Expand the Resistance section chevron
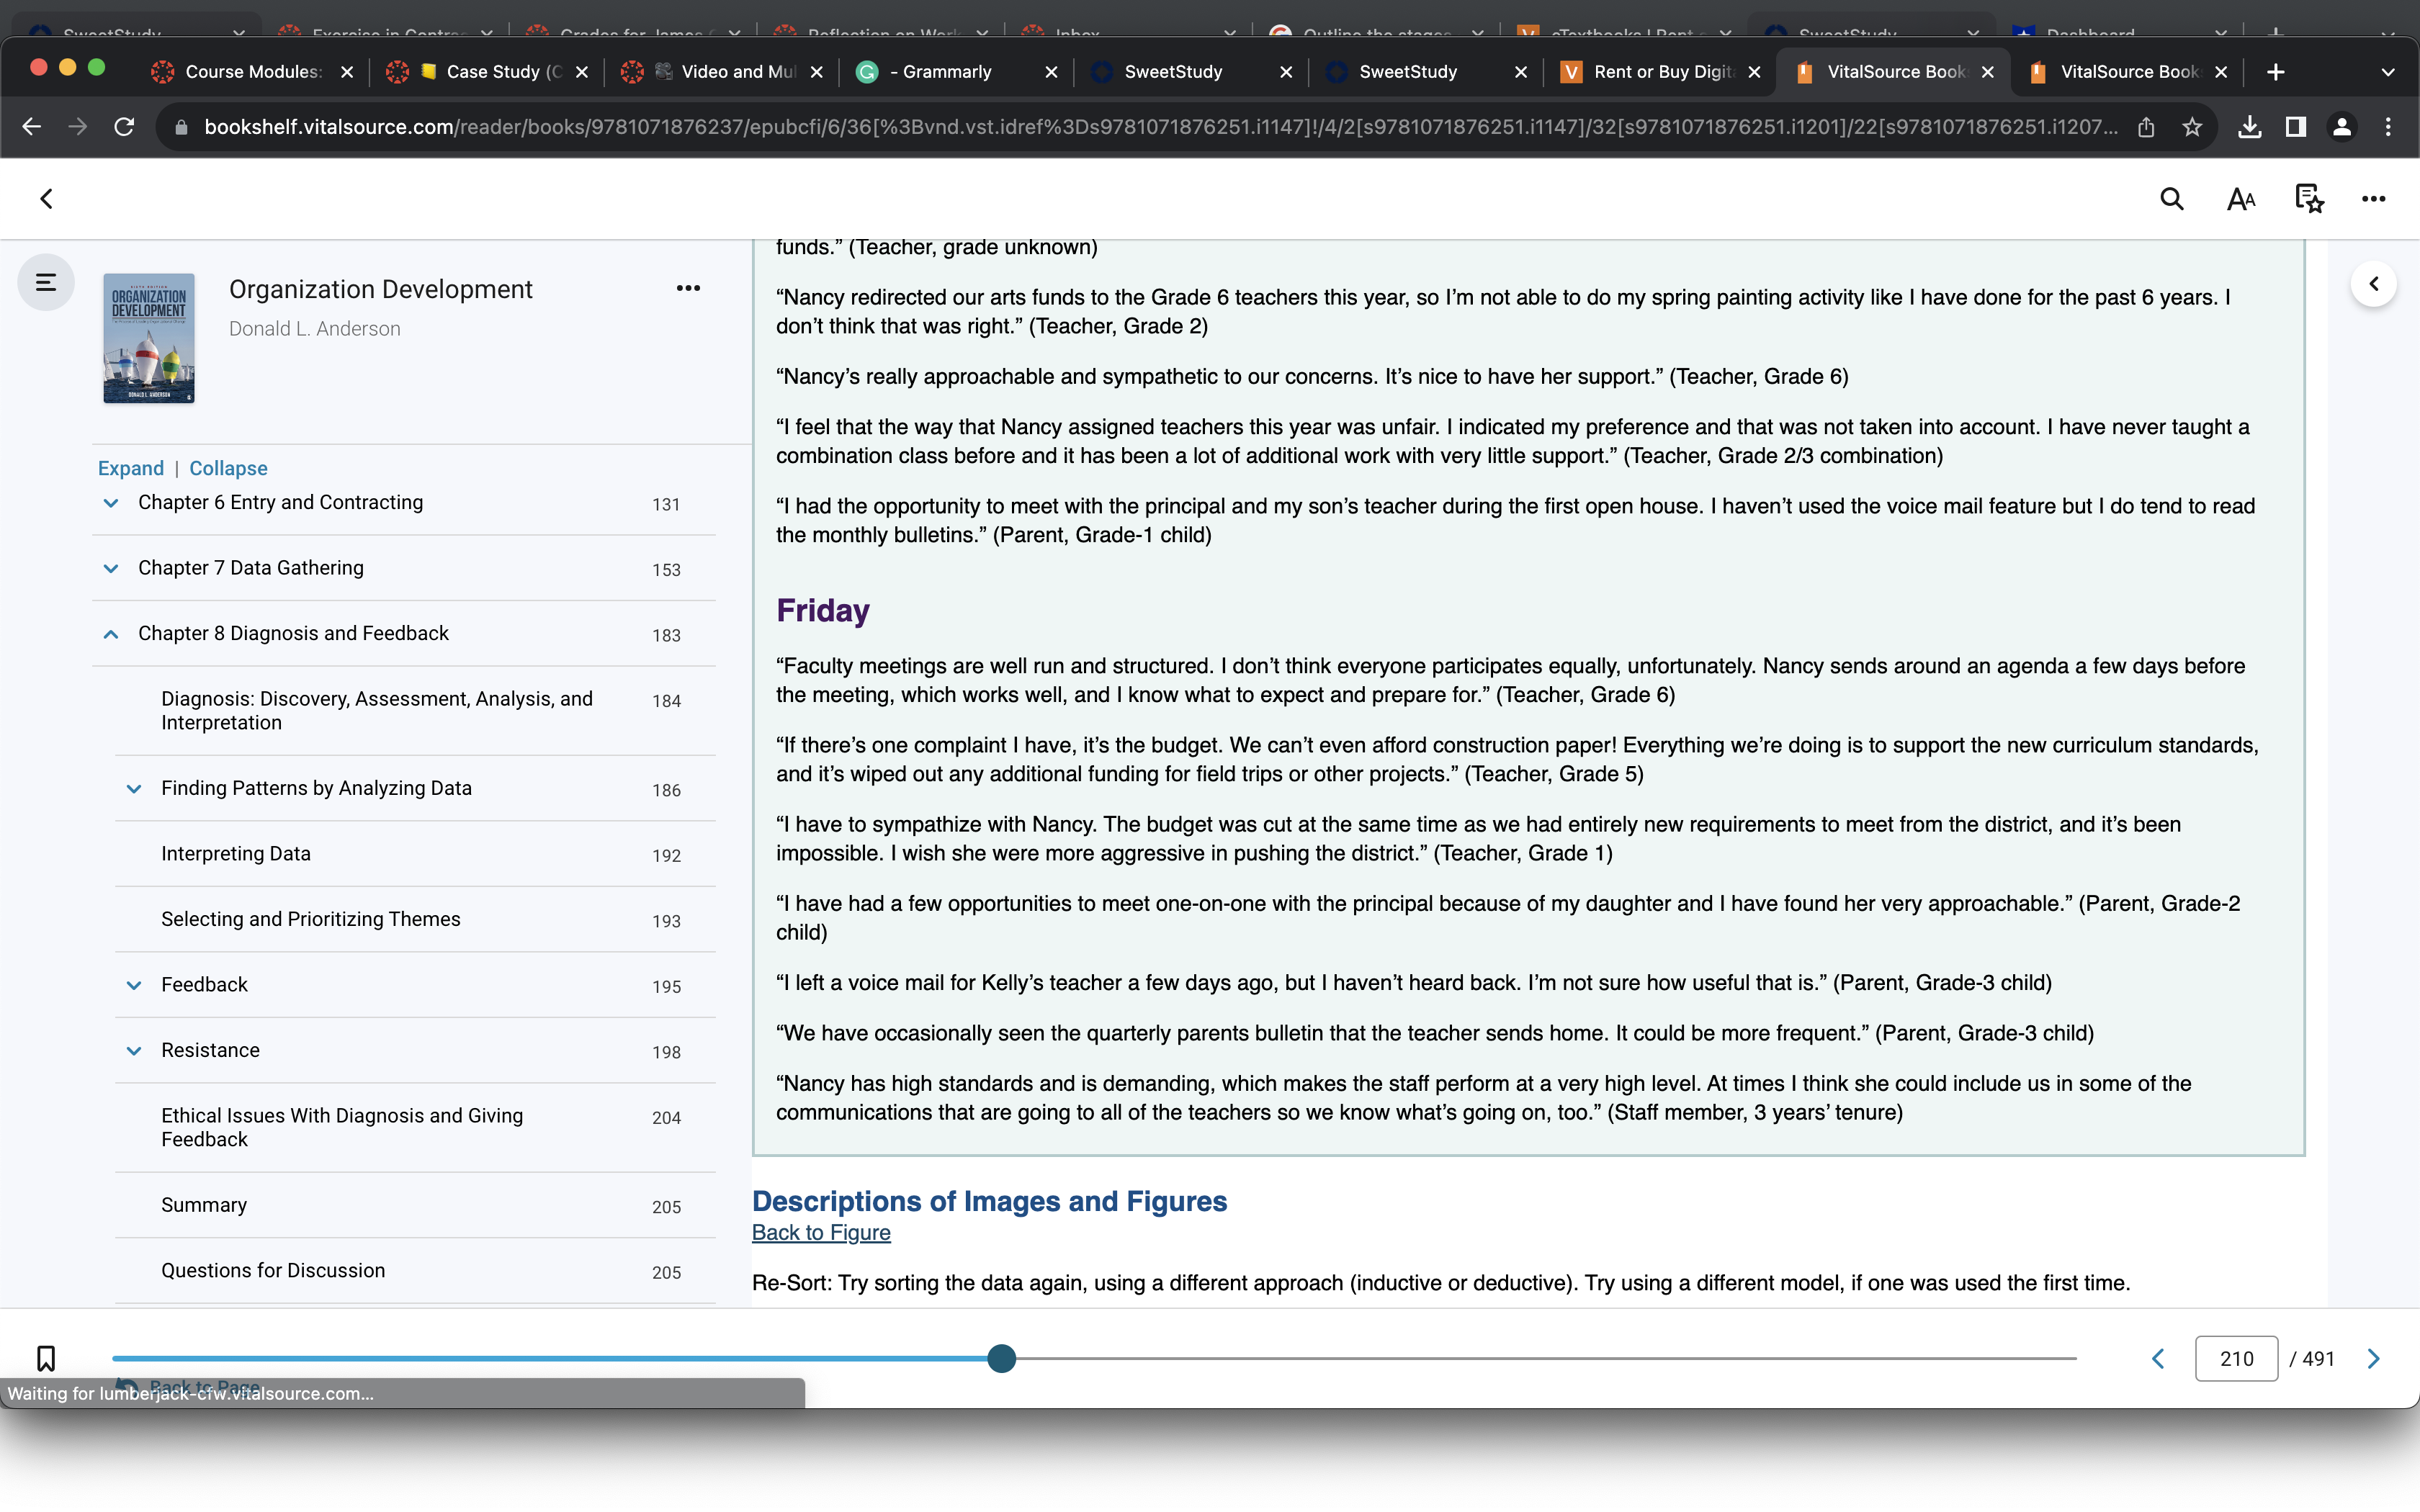Screen dimensions: 2420x1512 134,1051
